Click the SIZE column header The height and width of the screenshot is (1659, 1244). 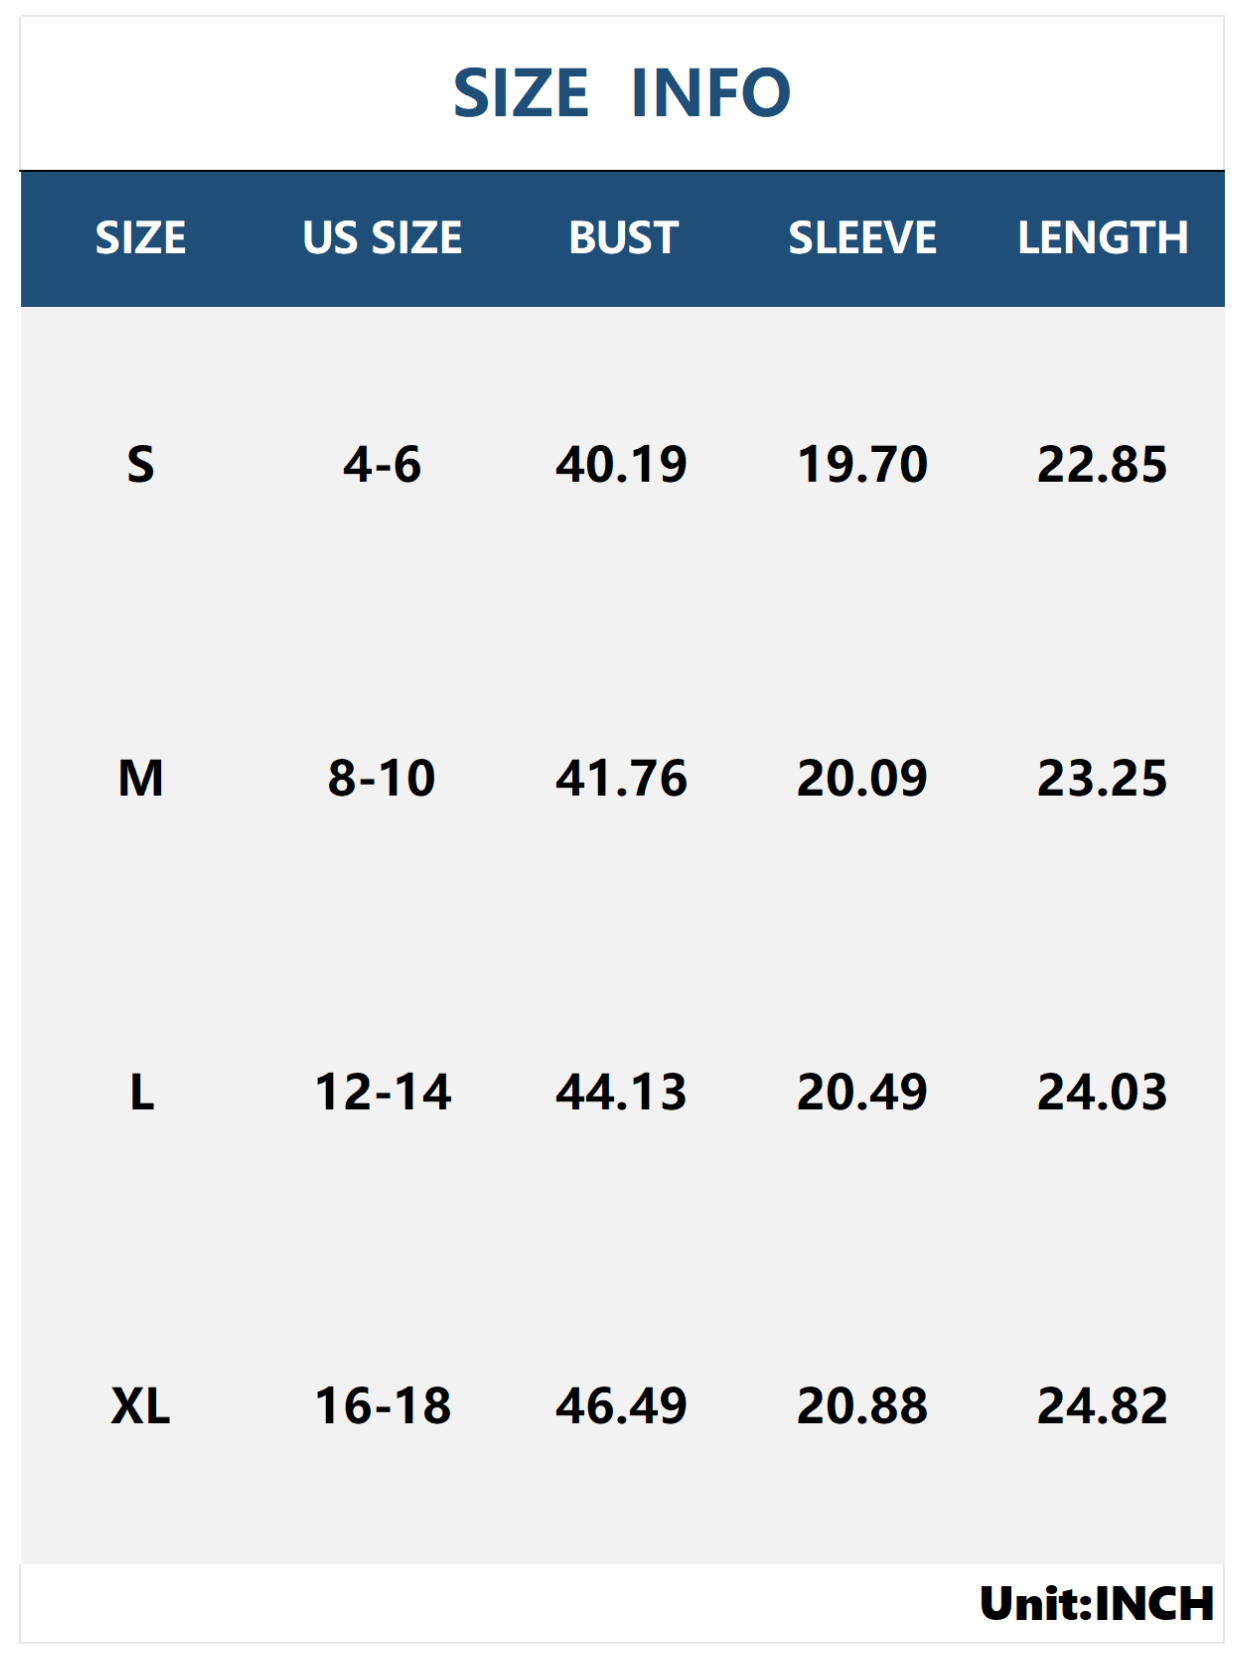click(141, 238)
